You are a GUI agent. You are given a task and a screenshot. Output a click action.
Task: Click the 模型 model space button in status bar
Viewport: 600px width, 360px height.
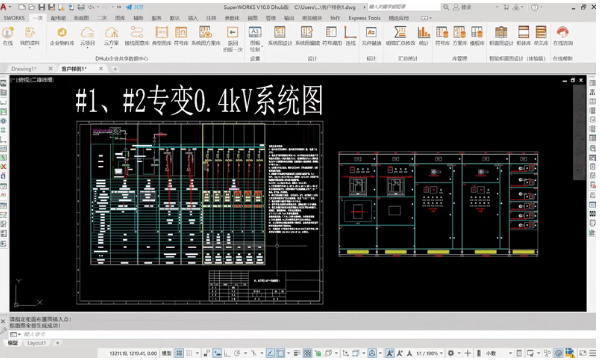(166, 353)
